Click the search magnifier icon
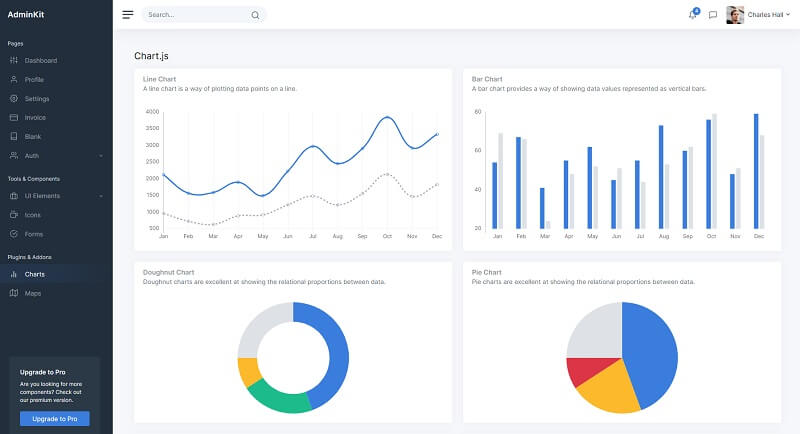The width and height of the screenshot is (800, 434). tap(255, 15)
